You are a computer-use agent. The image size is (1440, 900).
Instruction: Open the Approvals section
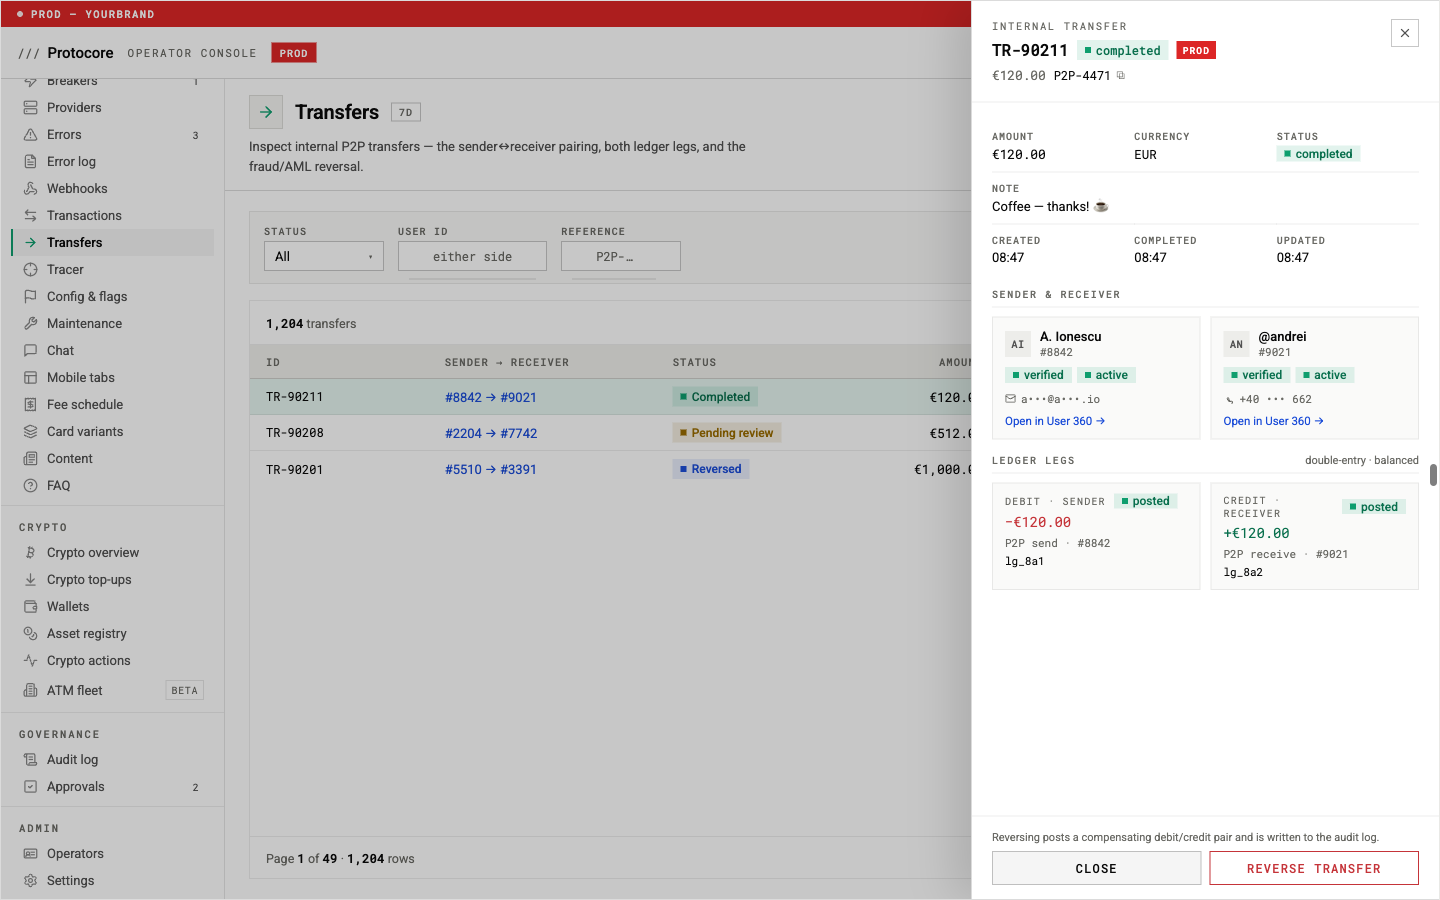click(x=112, y=787)
